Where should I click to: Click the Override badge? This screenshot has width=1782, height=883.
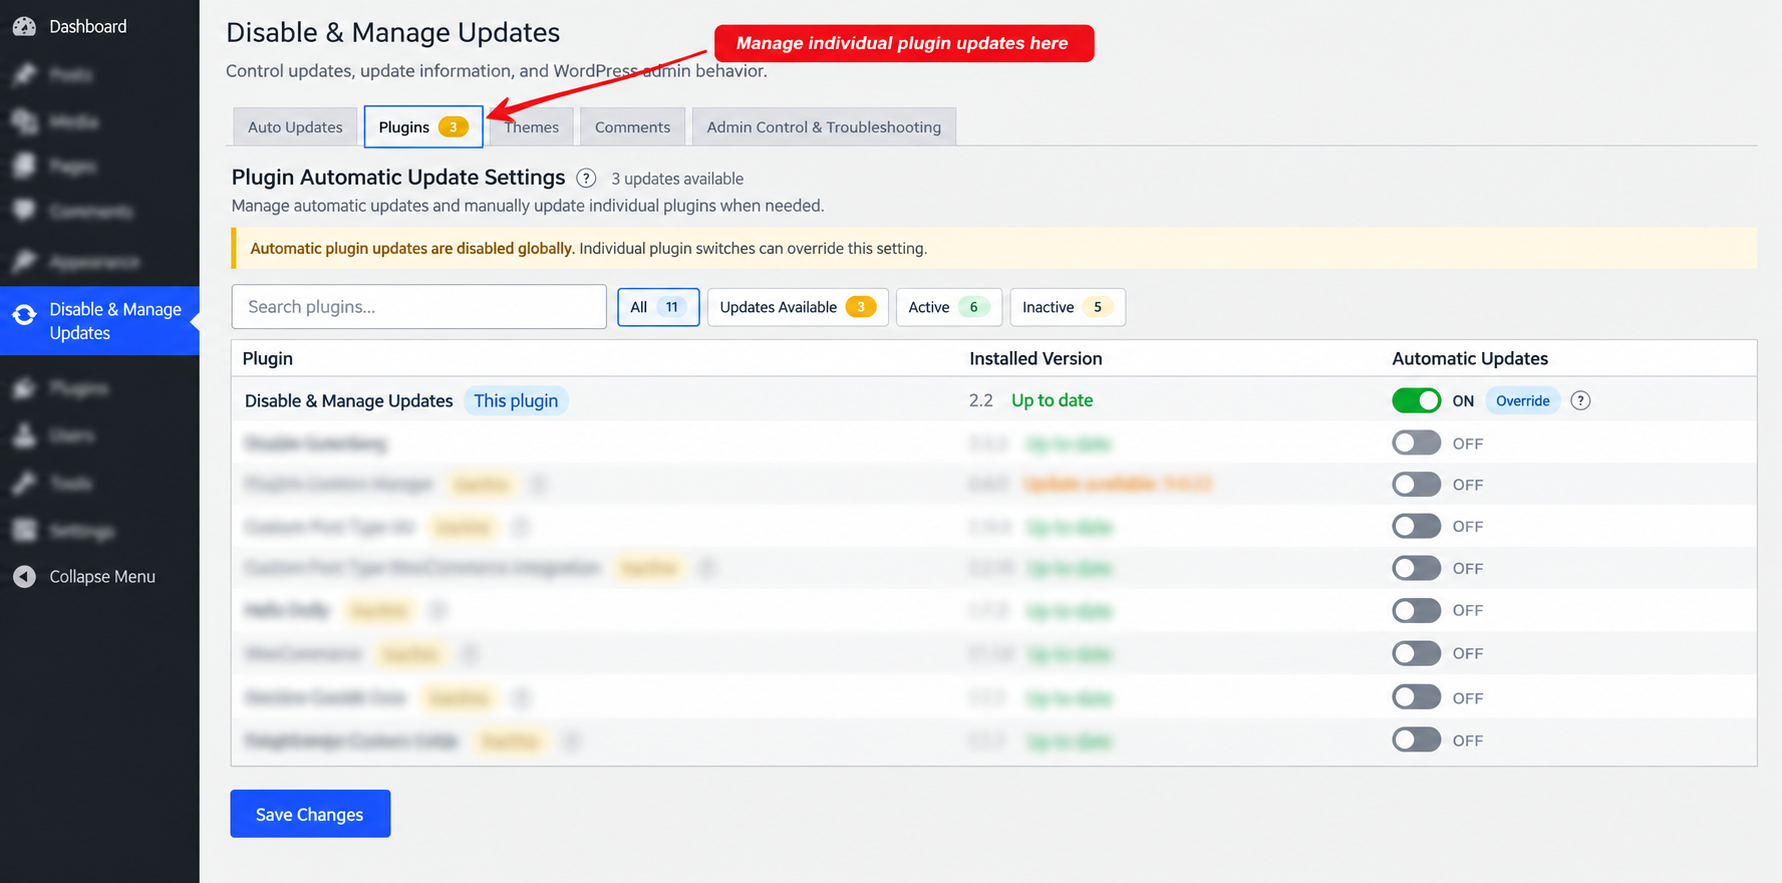(x=1522, y=401)
